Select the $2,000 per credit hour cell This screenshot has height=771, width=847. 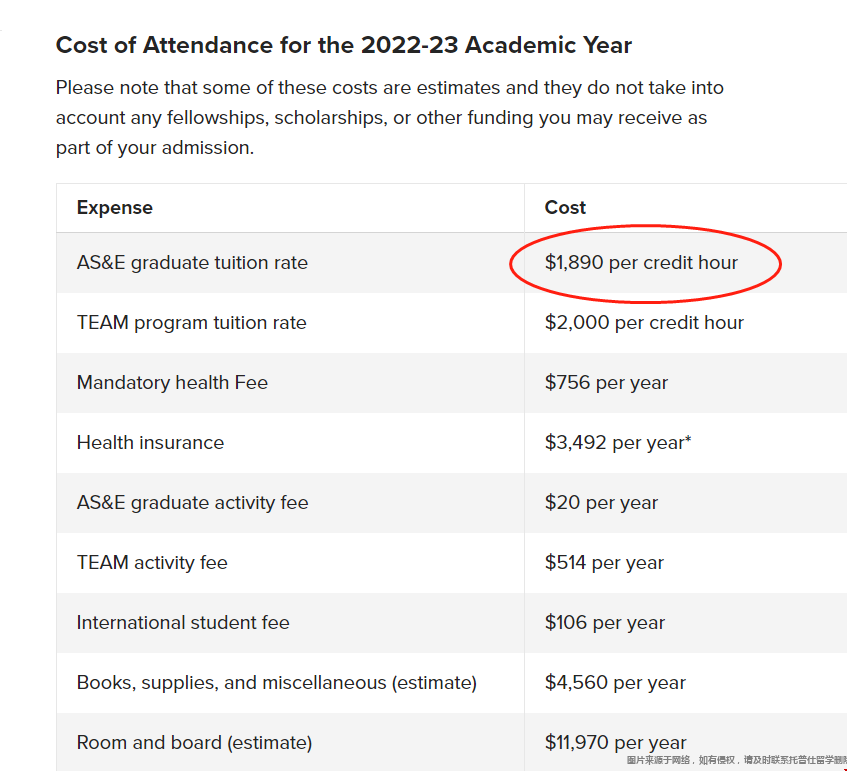644,323
